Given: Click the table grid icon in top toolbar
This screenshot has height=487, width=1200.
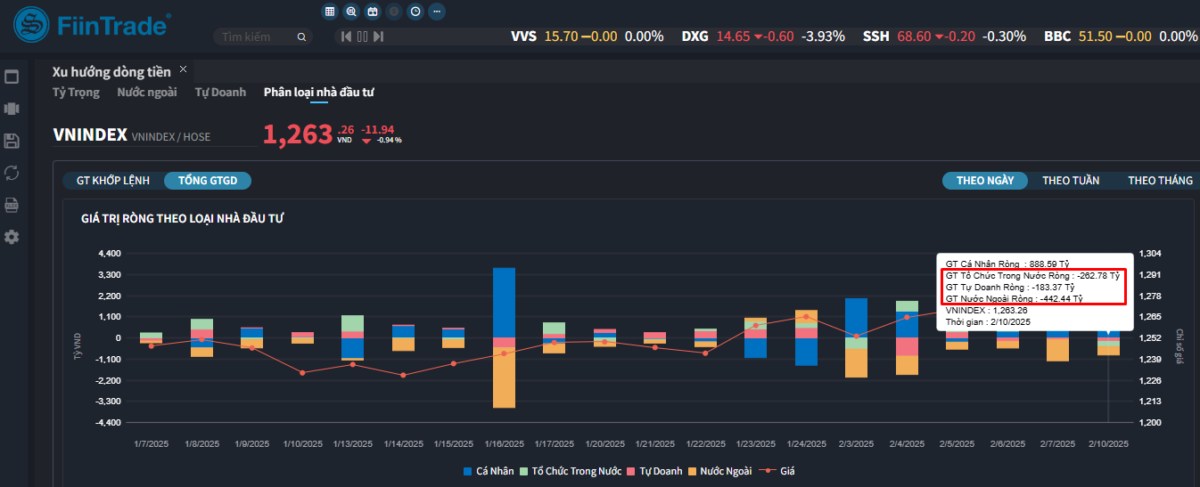Looking at the screenshot, I should pos(330,12).
